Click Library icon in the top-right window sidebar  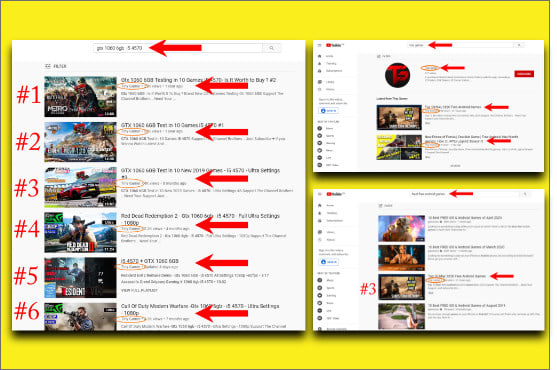[x=319, y=82]
